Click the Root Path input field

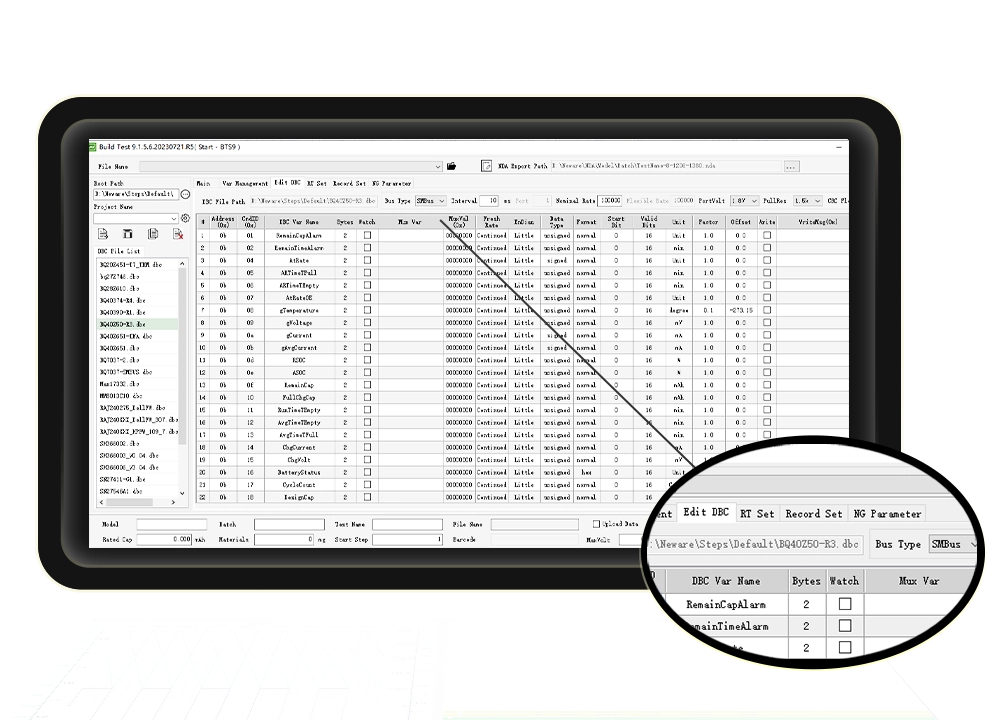135,194
